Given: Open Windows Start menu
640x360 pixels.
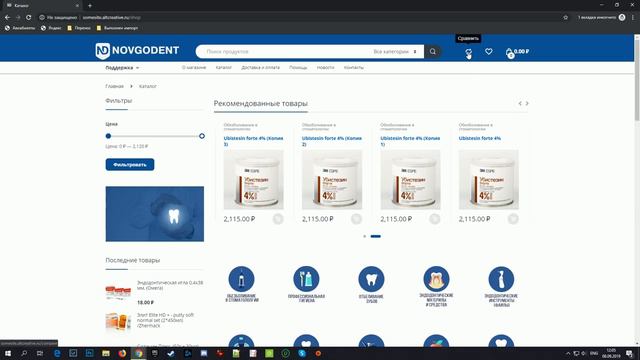Looking at the screenshot, I should [8, 353].
